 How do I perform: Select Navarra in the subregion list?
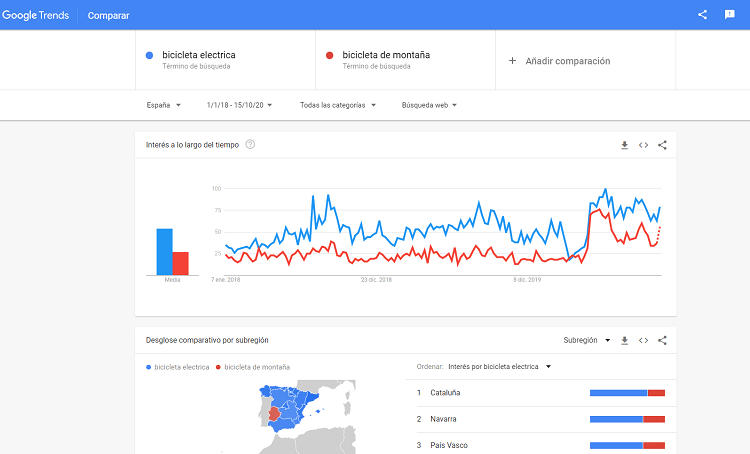click(x=443, y=419)
